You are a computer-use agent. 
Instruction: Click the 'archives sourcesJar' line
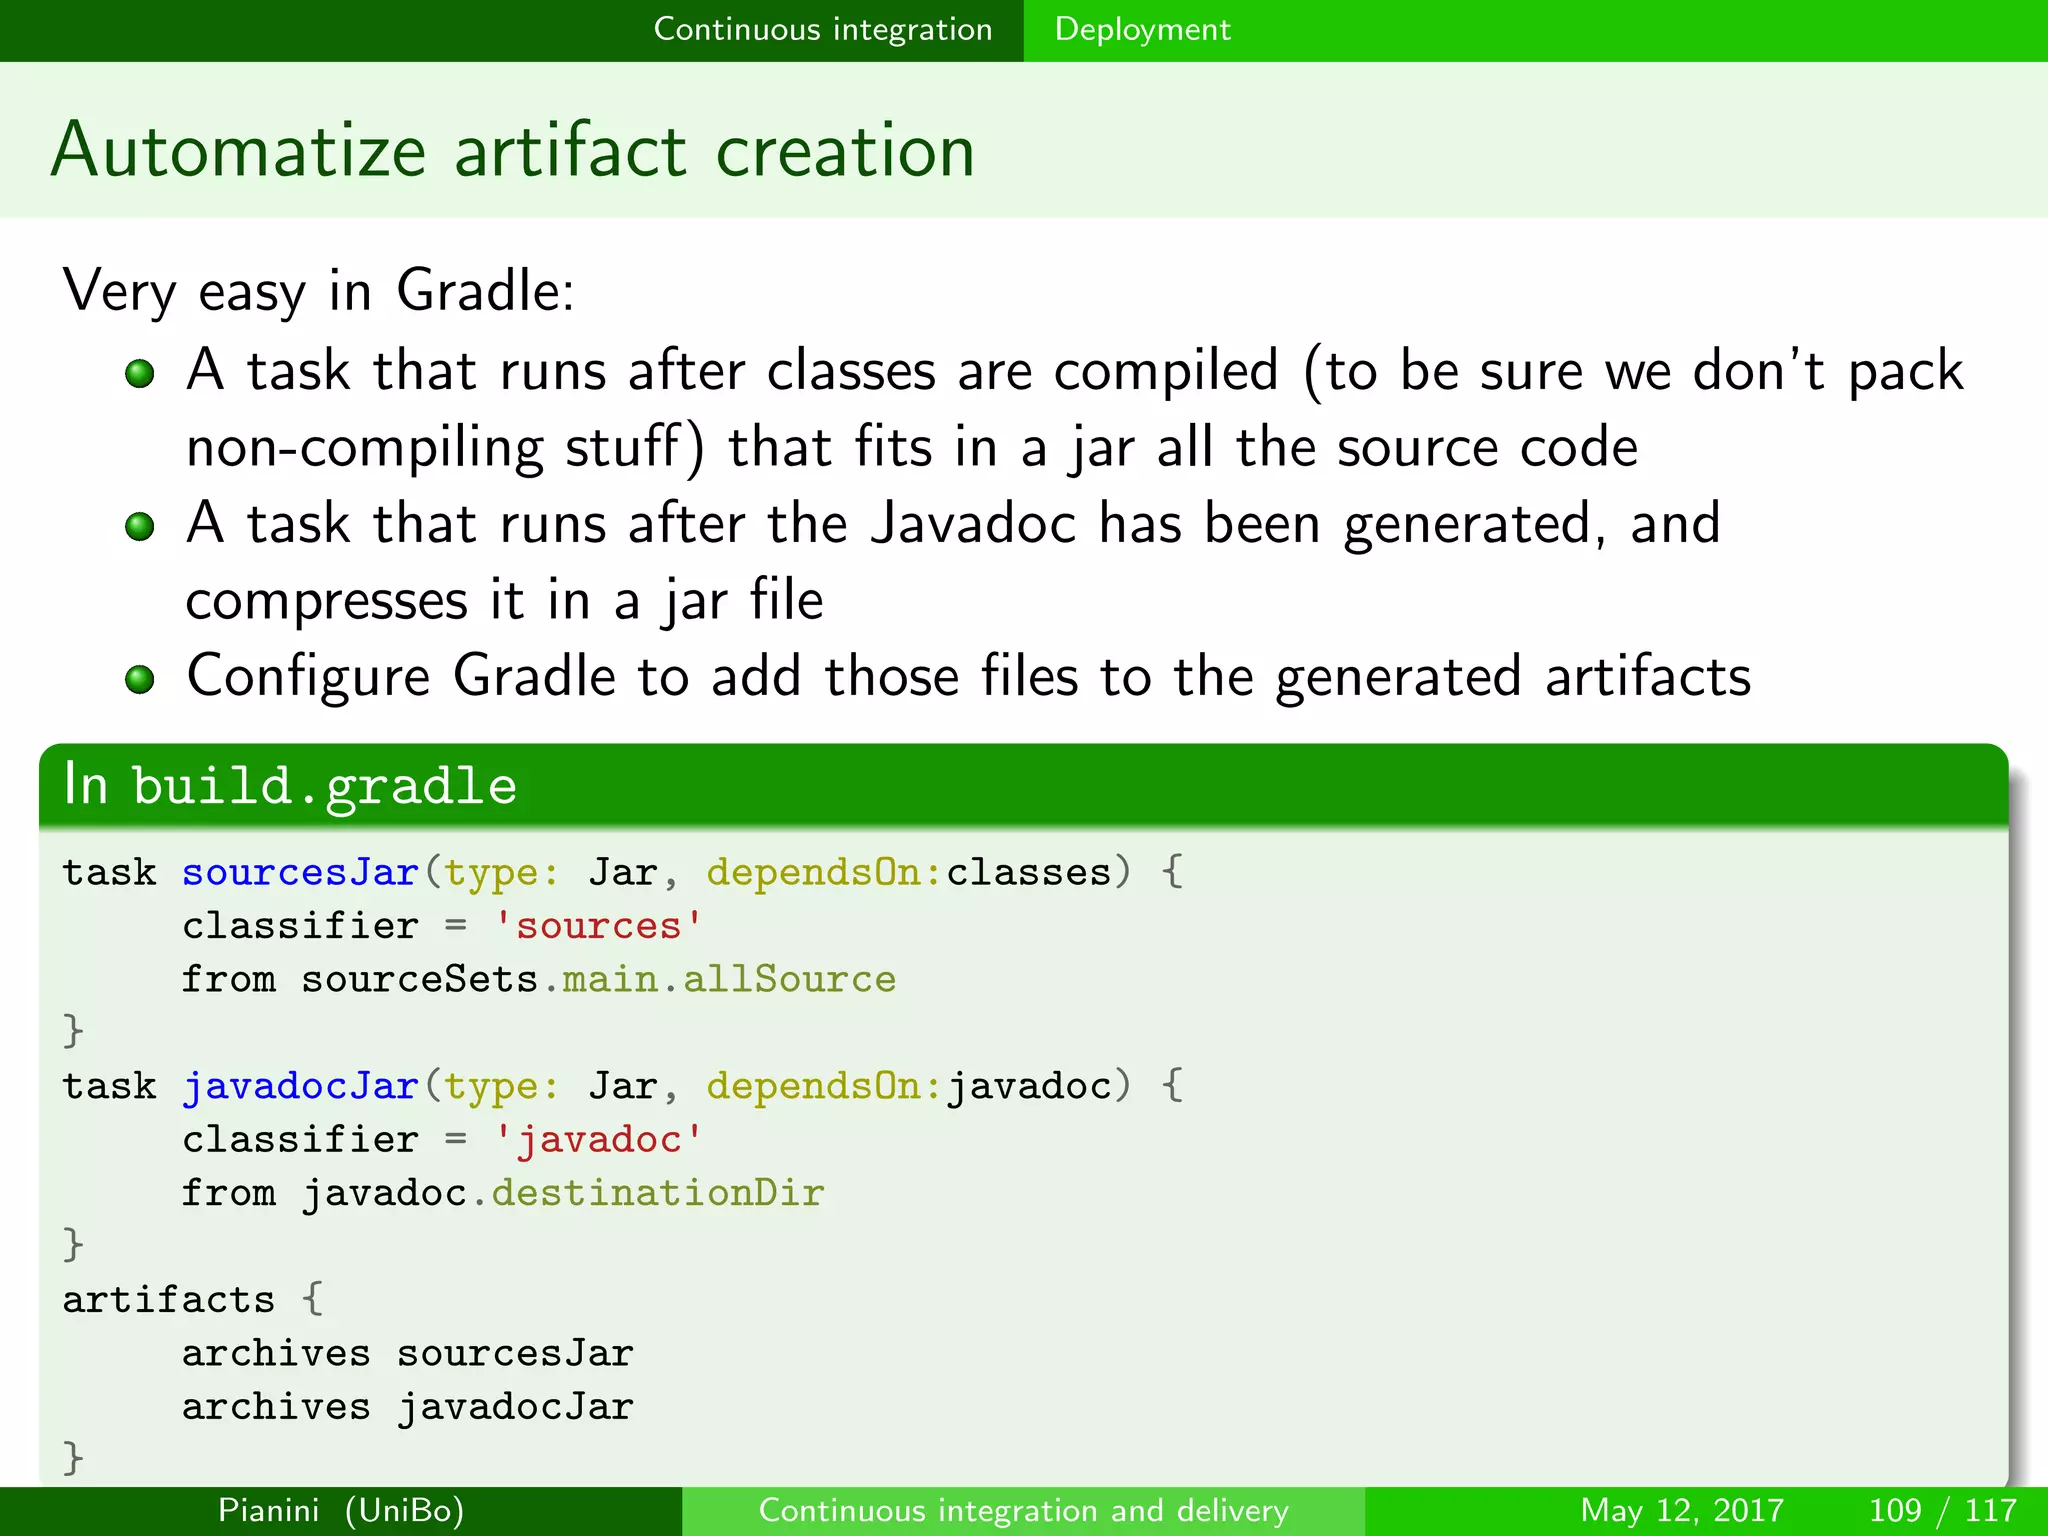click(x=408, y=1353)
